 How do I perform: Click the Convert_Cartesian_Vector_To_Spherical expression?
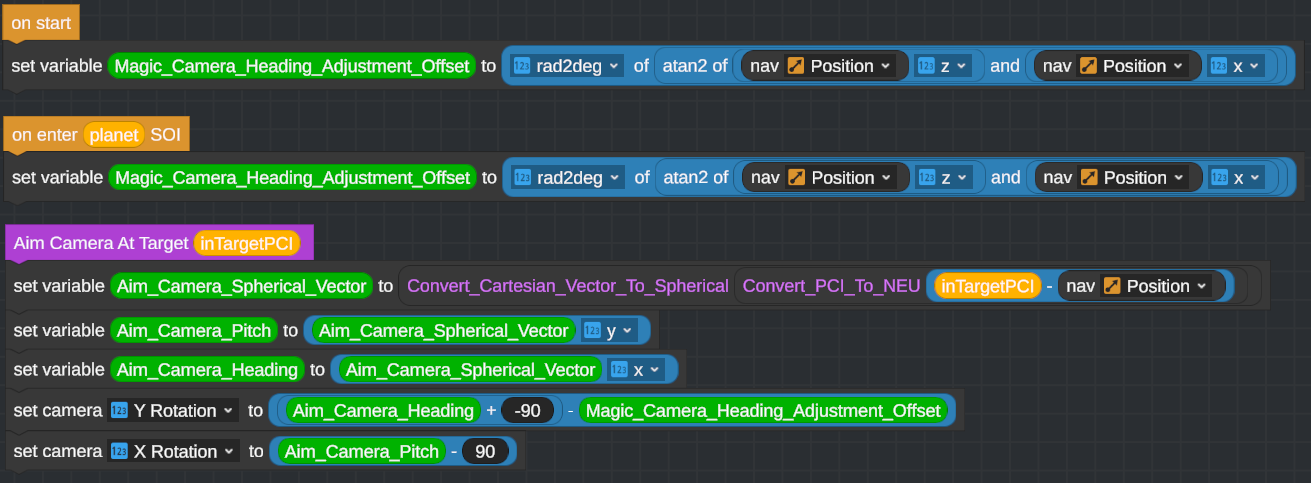pos(567,286)
